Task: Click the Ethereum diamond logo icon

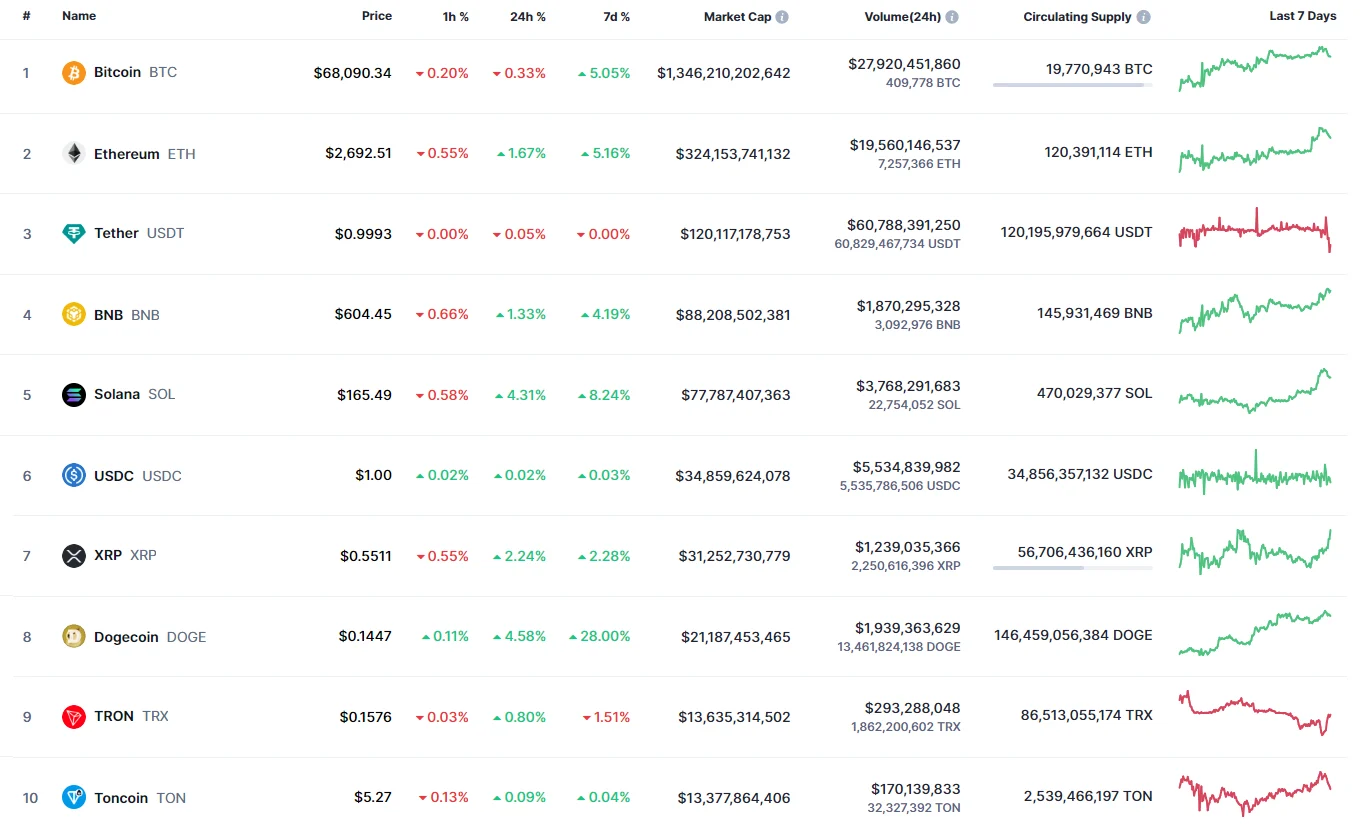Action: pyautogui.click(x=74, y=154)
